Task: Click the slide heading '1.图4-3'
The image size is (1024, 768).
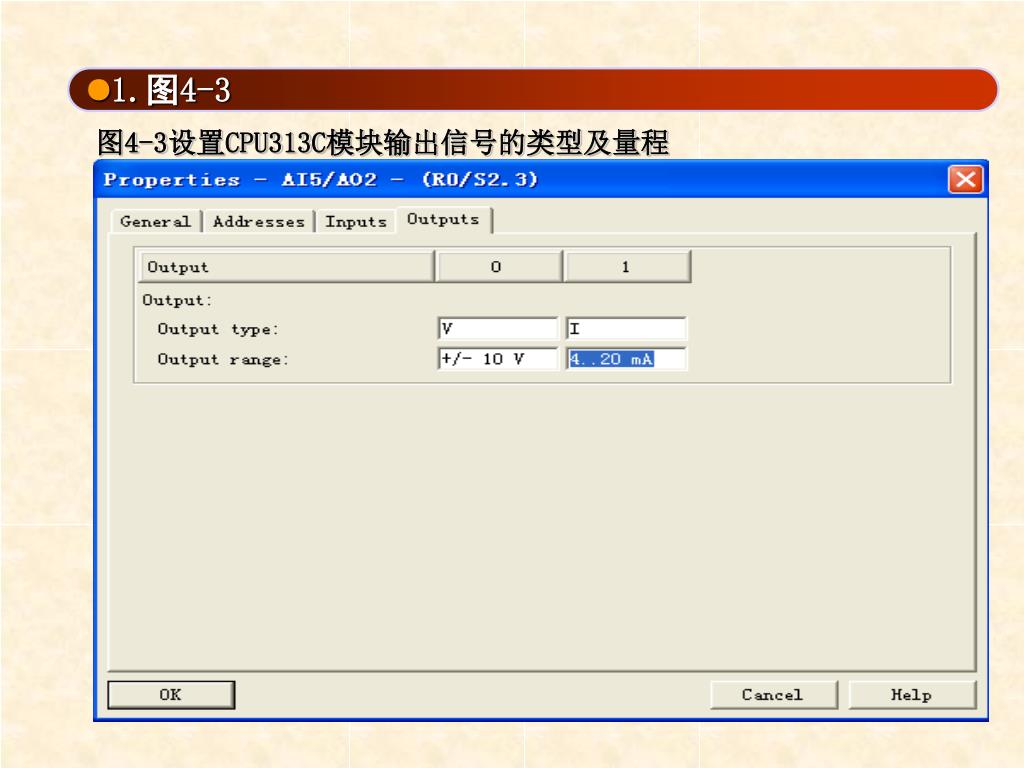Action: 171,89
